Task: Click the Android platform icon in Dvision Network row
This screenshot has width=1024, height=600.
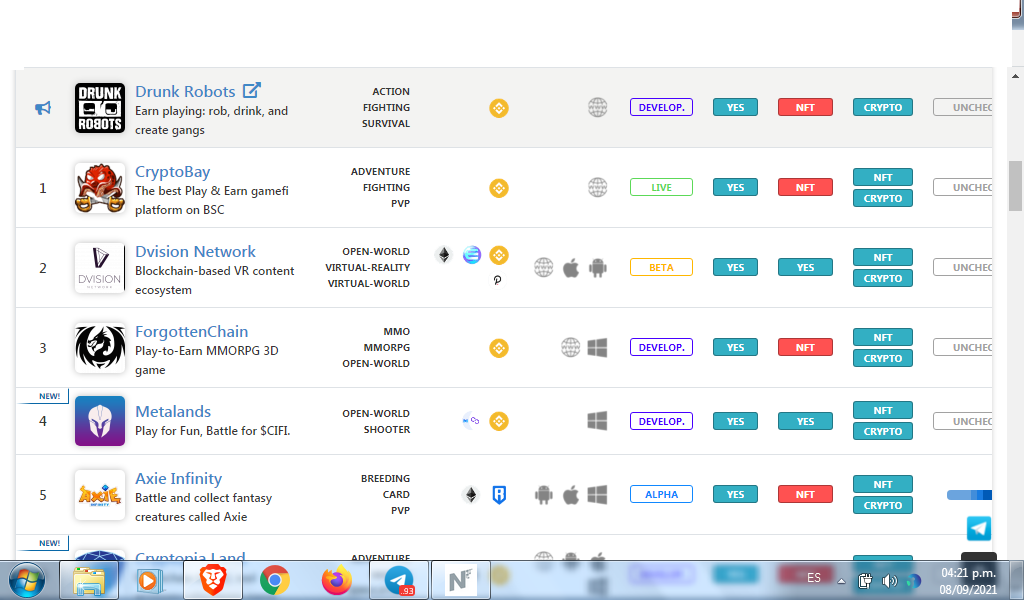Action: [x=598, y=268]
